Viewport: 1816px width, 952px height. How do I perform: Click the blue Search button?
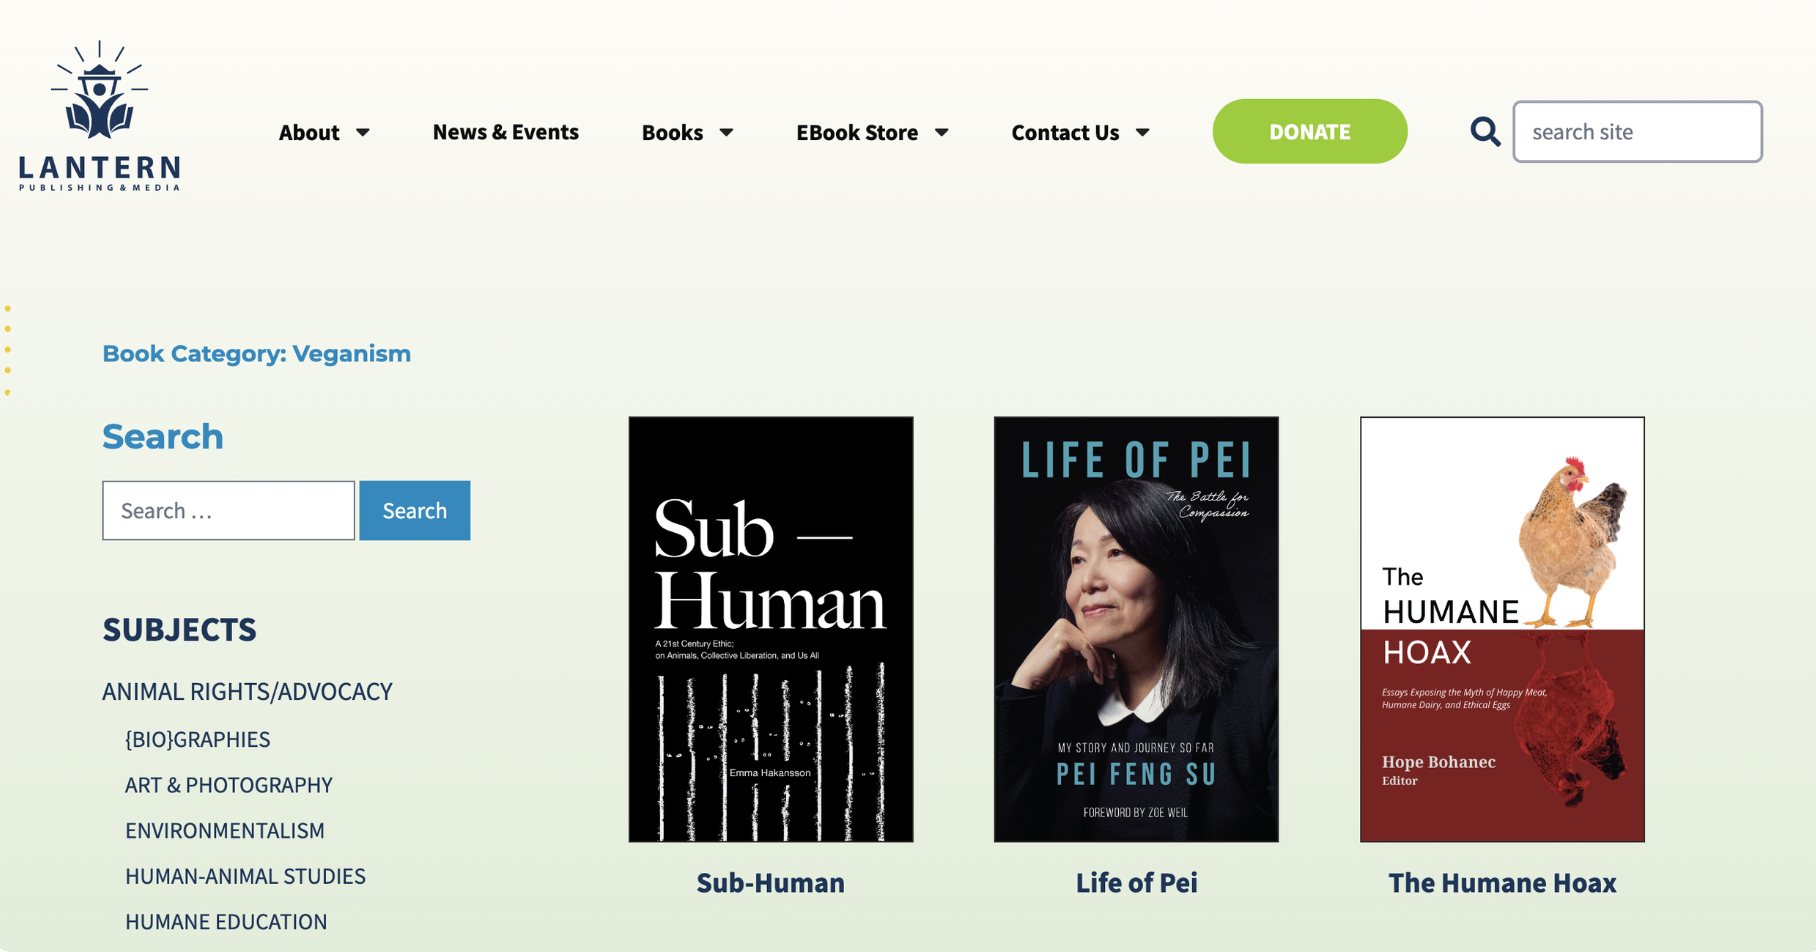(x=414, y=510)
